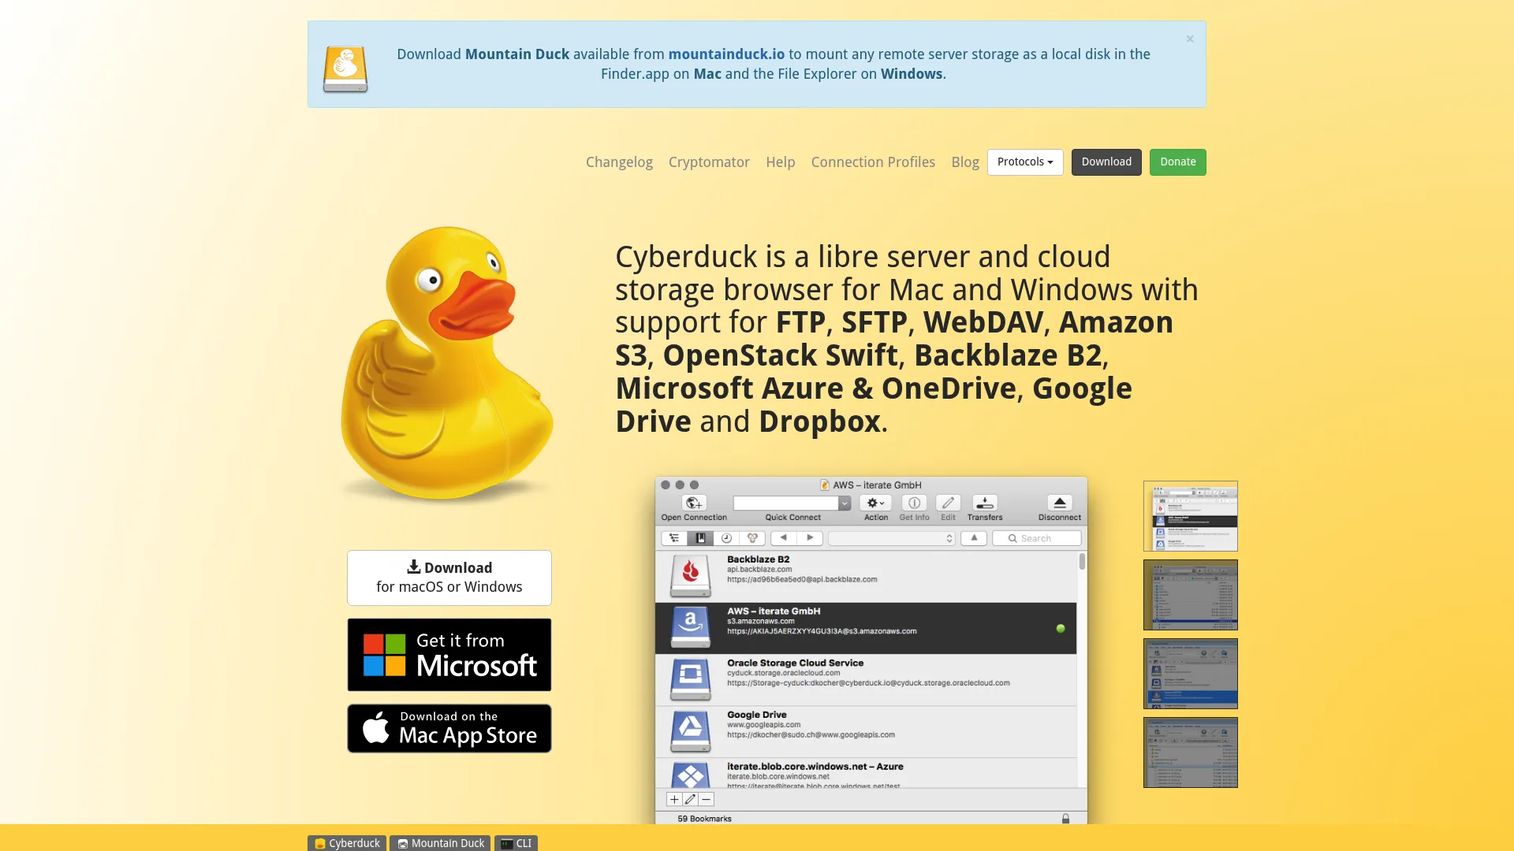Click the Edit pencil toolbar icon
The image size is (1514, 851).
(x=948, y=503)
